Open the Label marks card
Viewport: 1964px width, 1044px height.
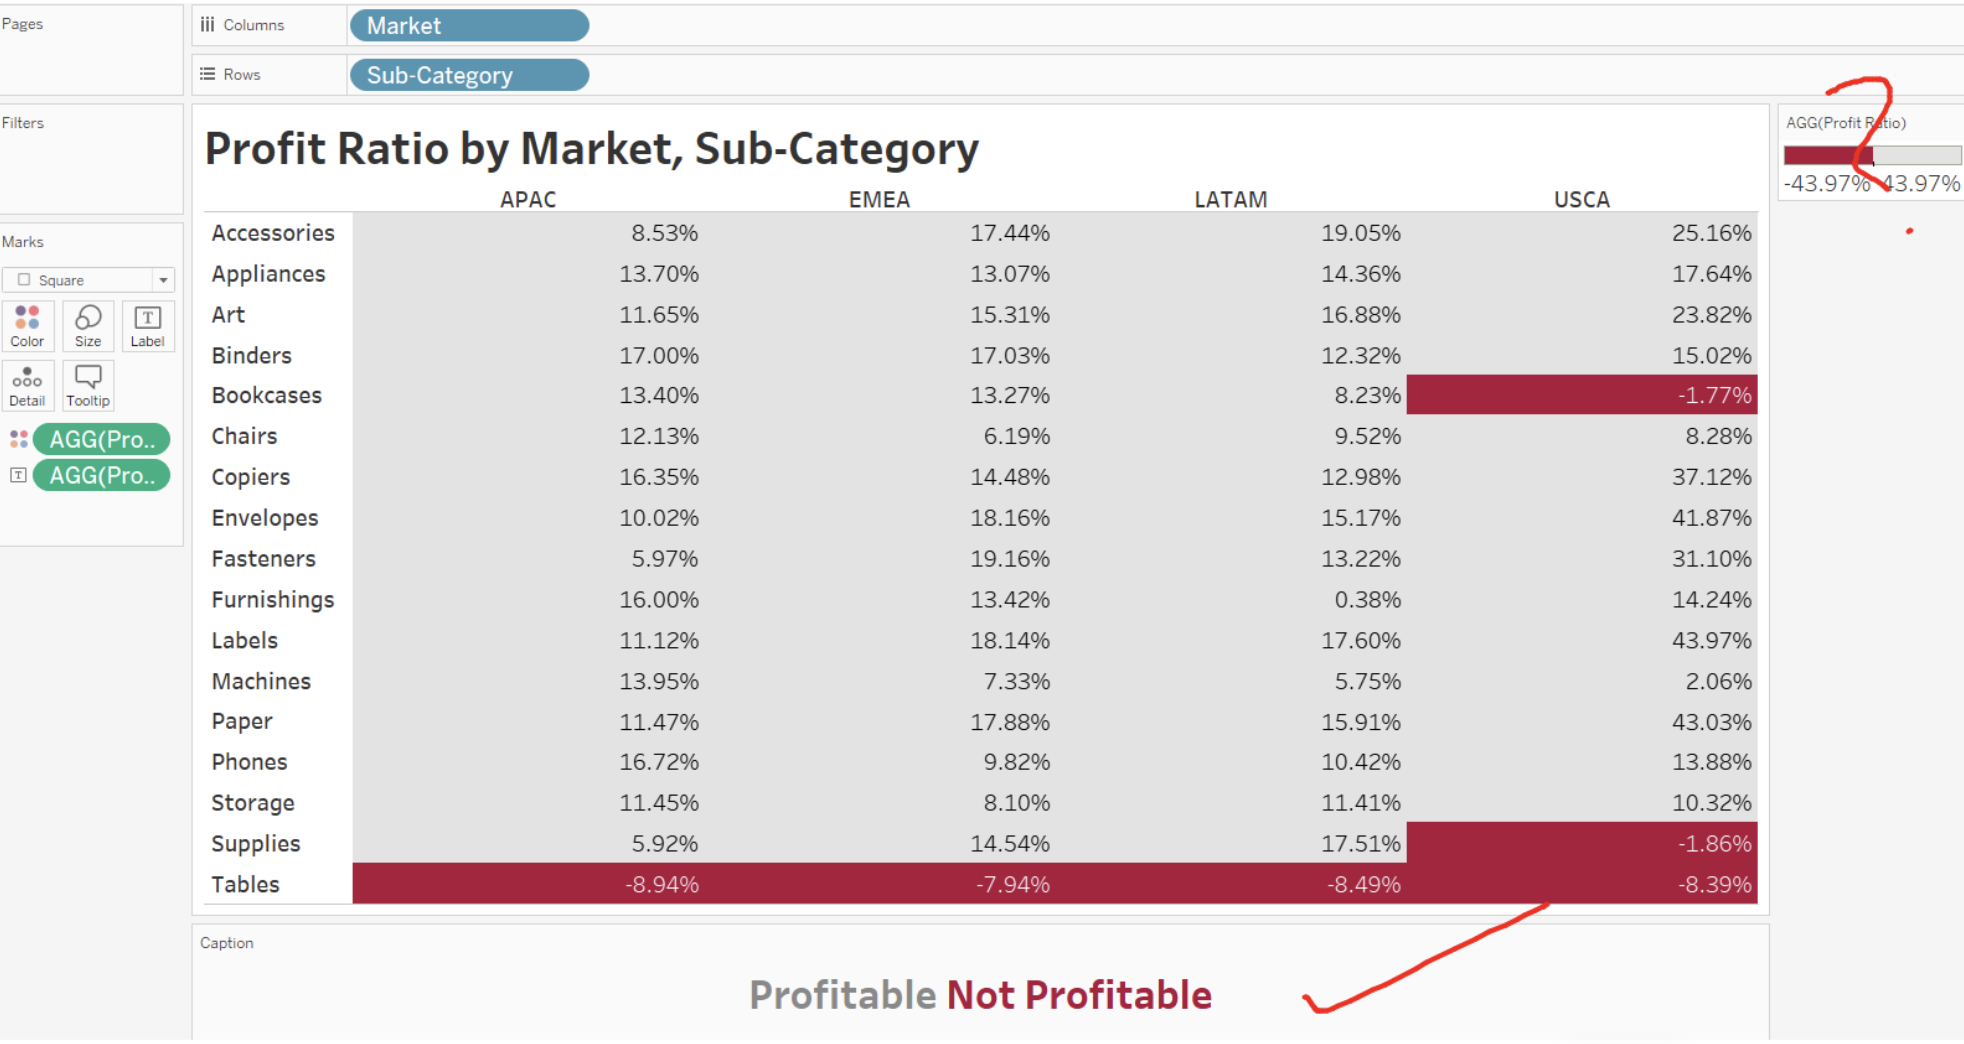(x=147, y=326)
